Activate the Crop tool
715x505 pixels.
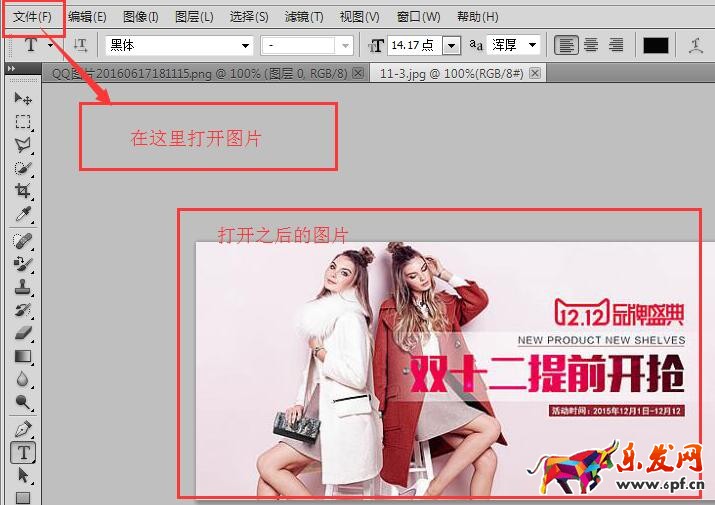tap(23, 191)
